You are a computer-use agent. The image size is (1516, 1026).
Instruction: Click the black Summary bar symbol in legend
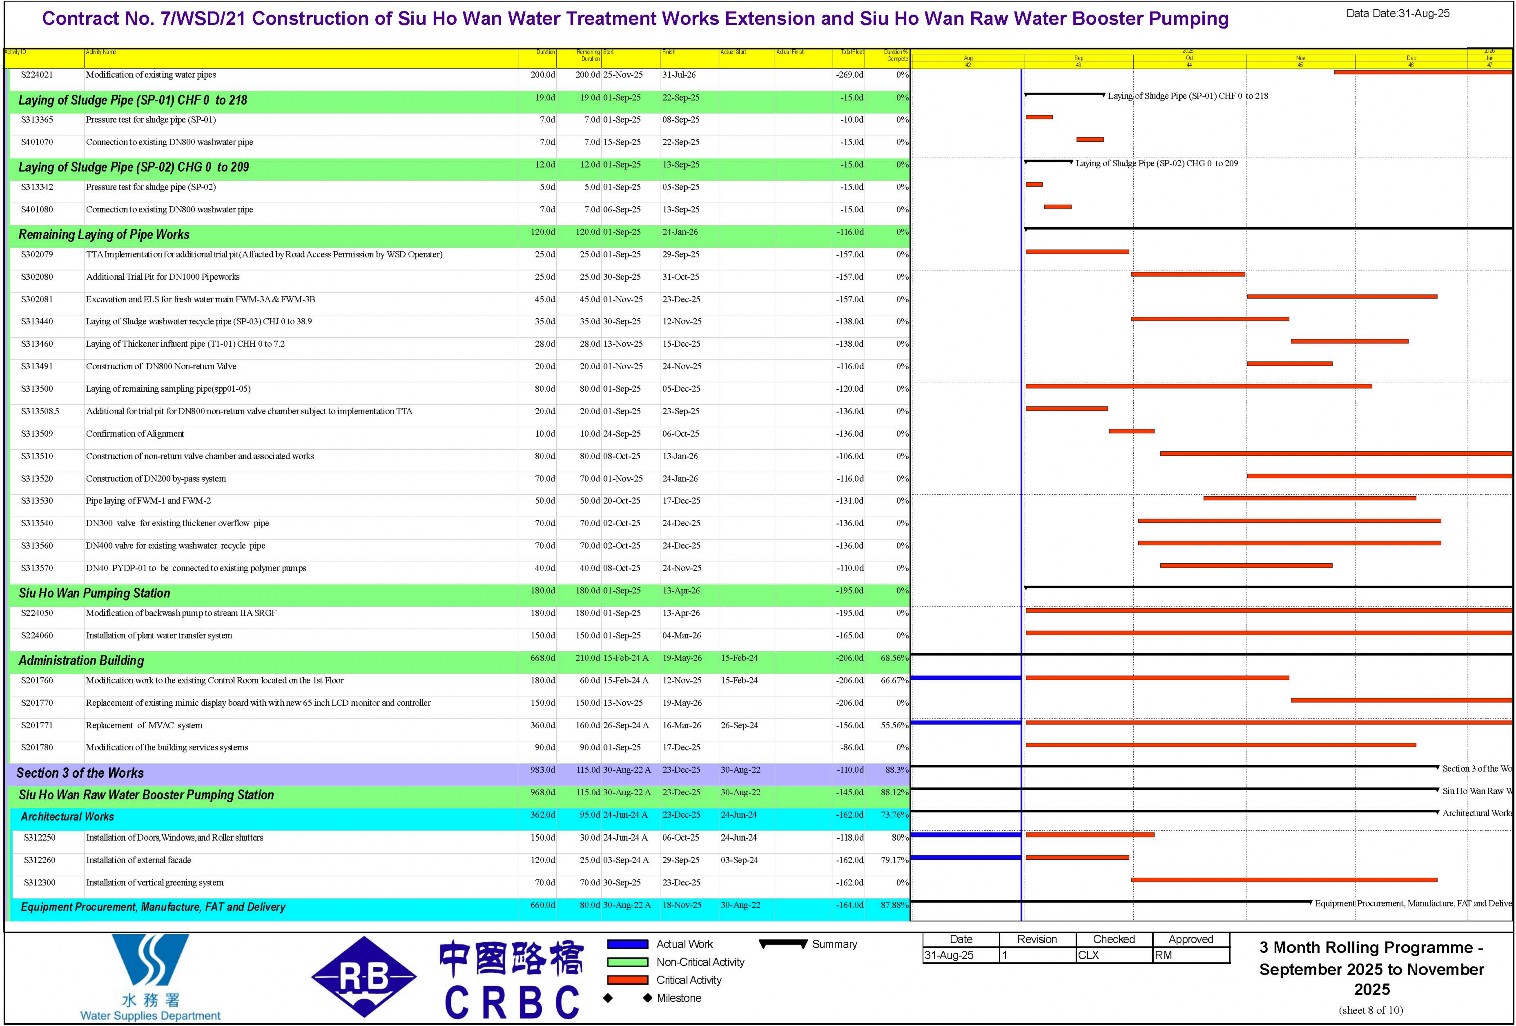[x=783, y=944]
